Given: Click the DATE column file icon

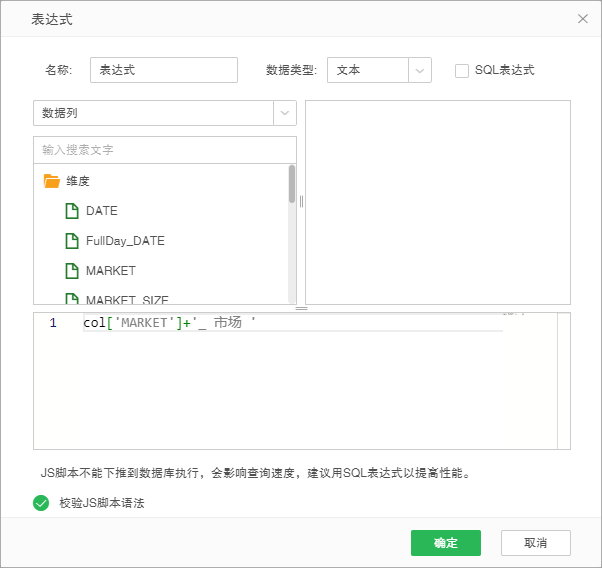Looking at the screenshot, I should (71, 211).
